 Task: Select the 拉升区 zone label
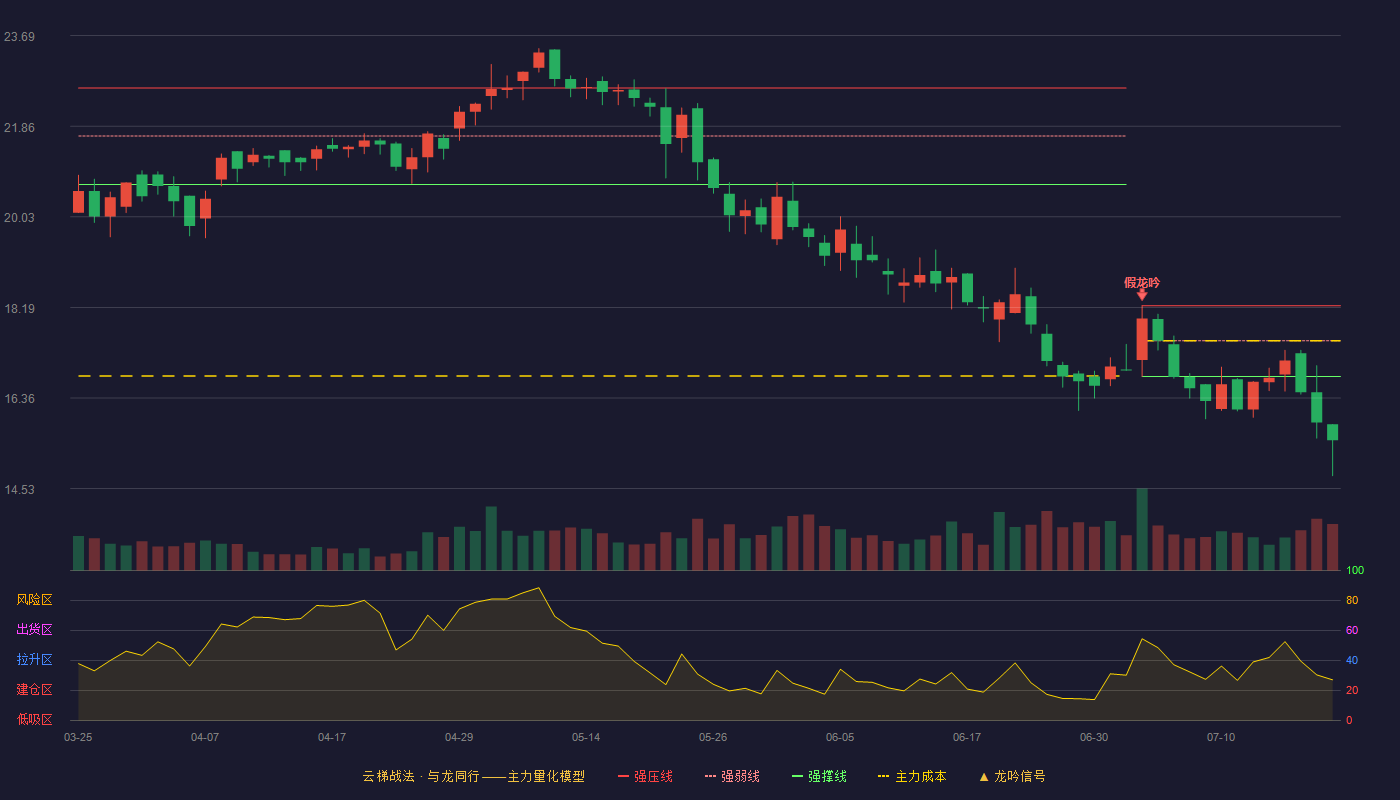34,660
